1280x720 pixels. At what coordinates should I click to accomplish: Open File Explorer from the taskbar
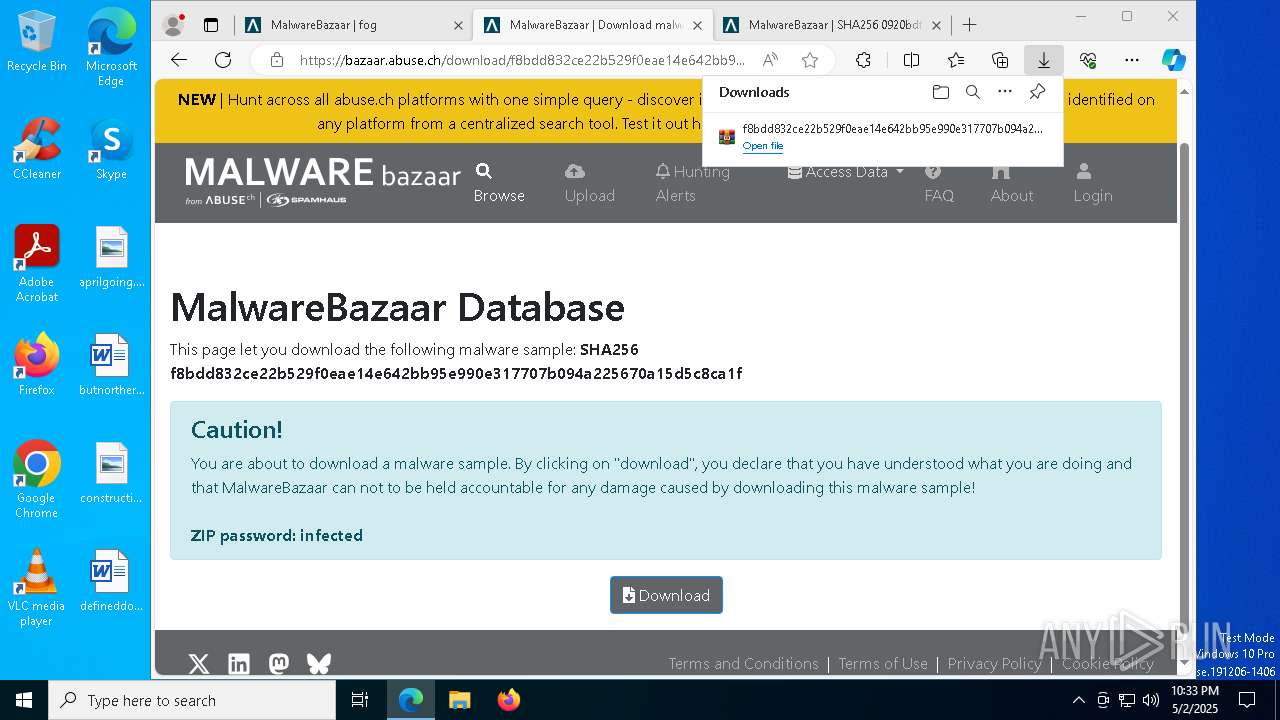tap(459, 700)
